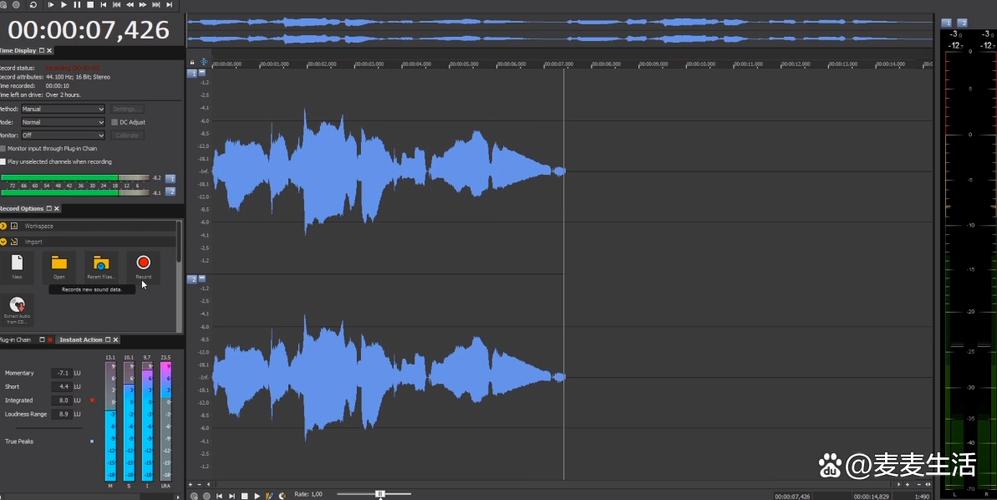
Task: Toggle channel 1 button above right peak meters
Action: tap(946, 23)
